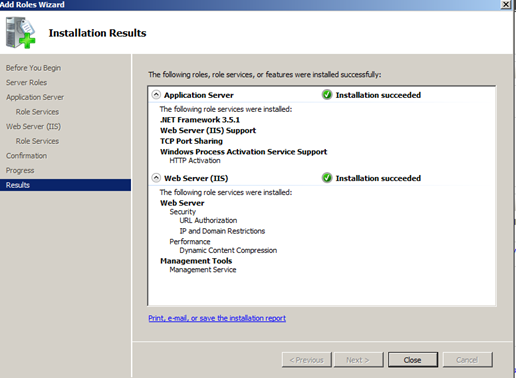Click the disabled Cancel button
The image size is (516, 378).
coord(467,360)
